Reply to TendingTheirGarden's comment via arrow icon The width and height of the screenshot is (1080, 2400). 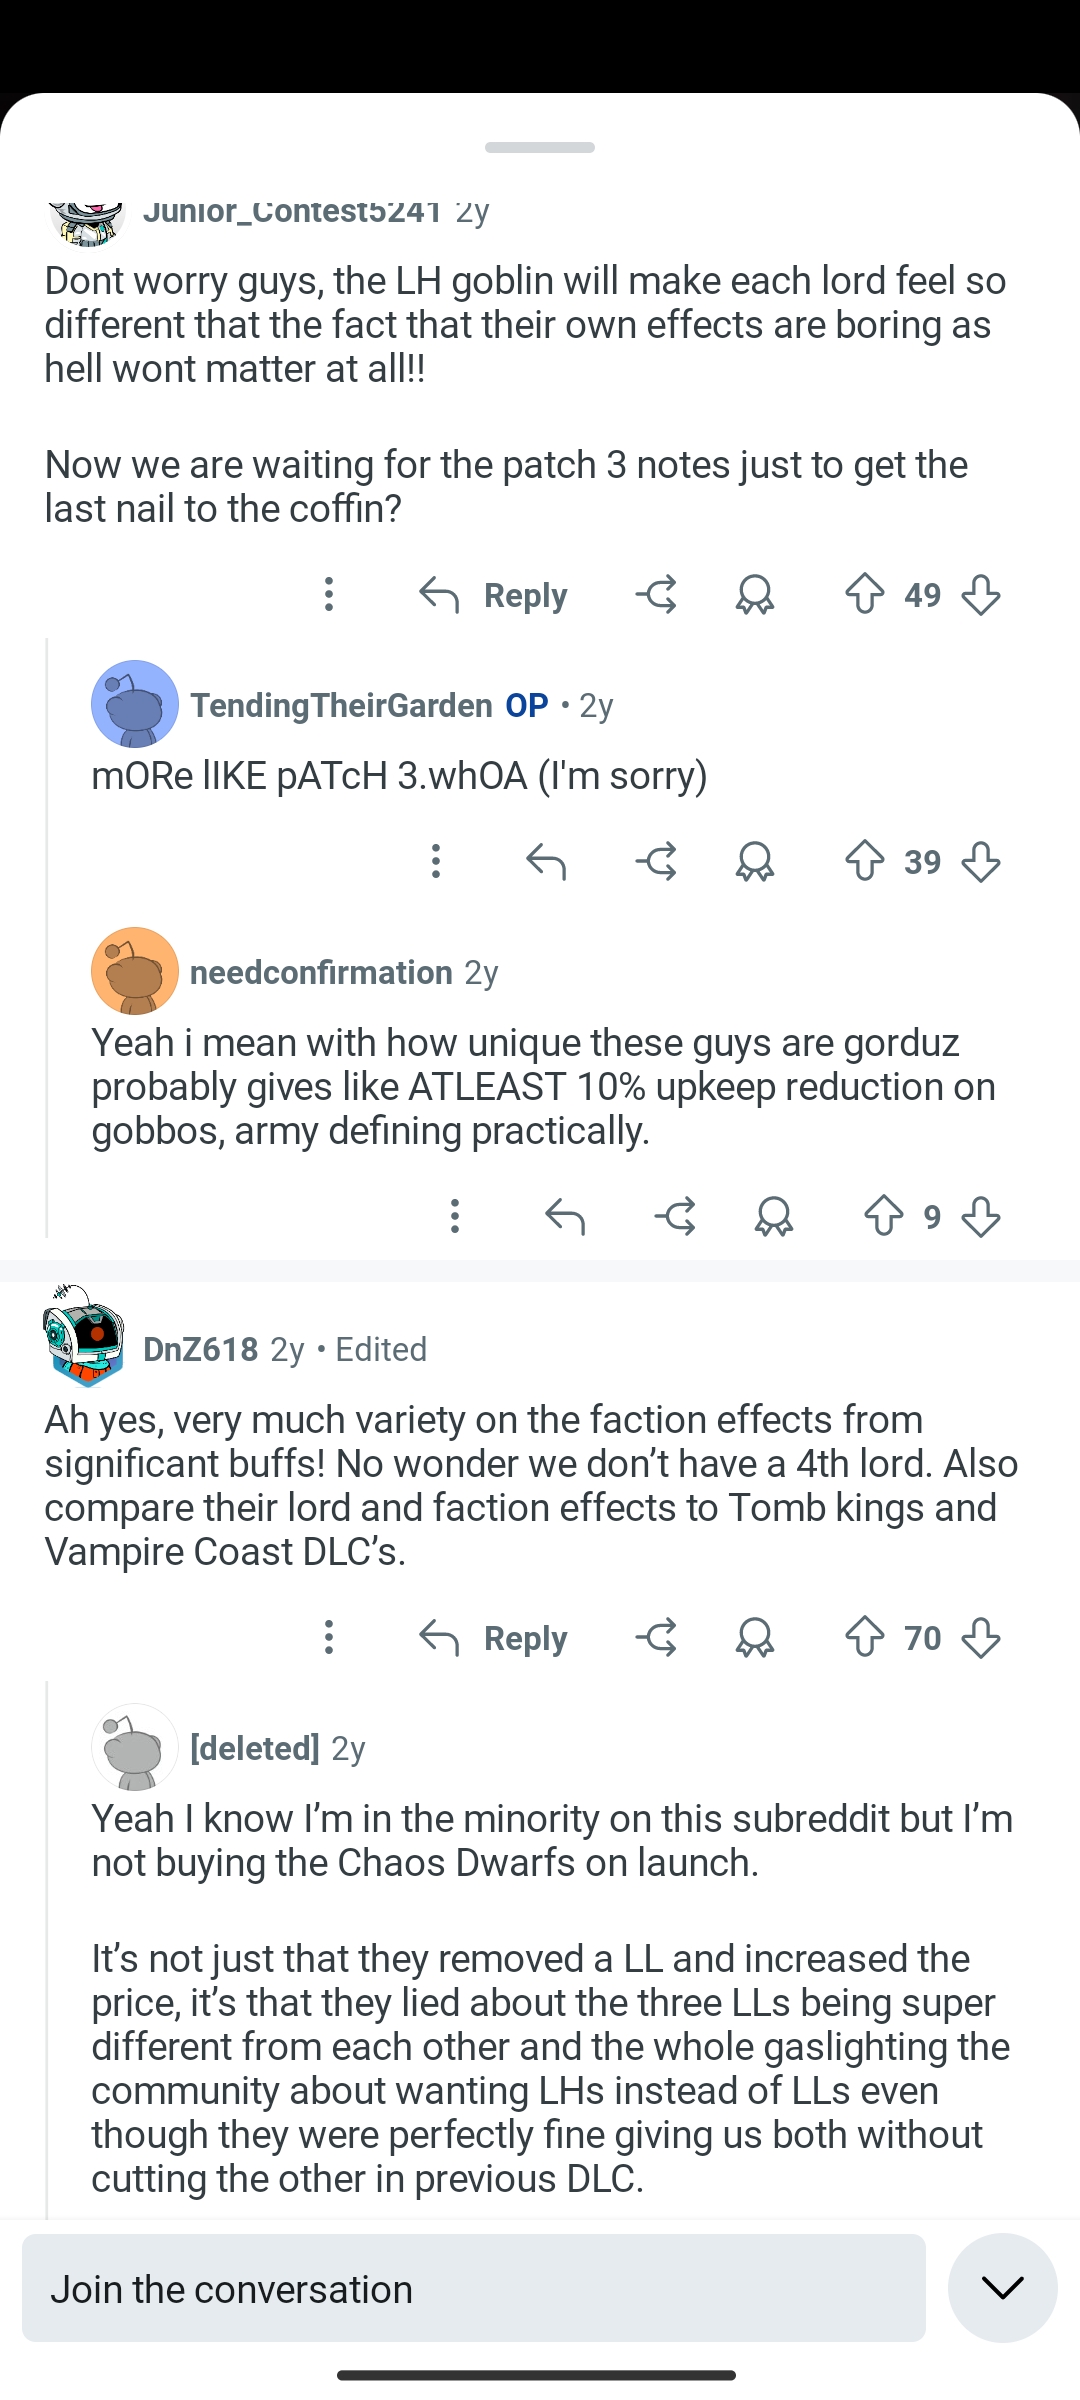click(x=546, y=861)
